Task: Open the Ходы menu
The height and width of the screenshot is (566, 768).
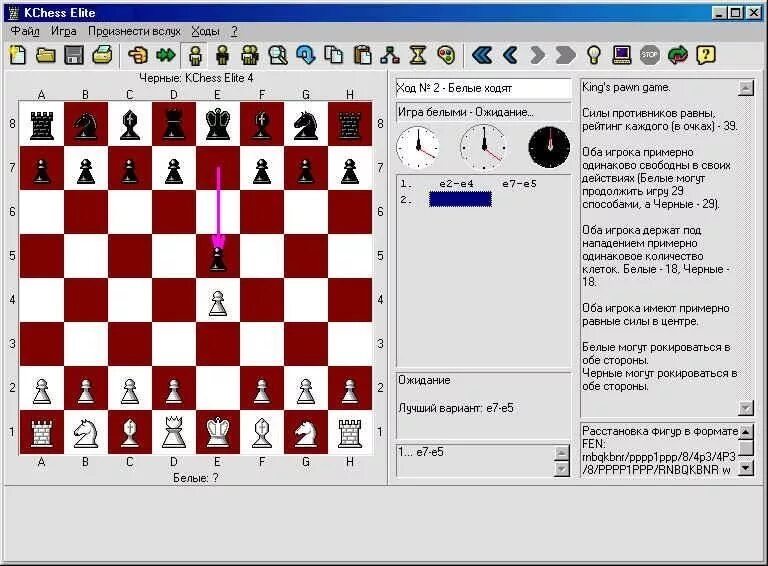Action: tap(205, 31)
